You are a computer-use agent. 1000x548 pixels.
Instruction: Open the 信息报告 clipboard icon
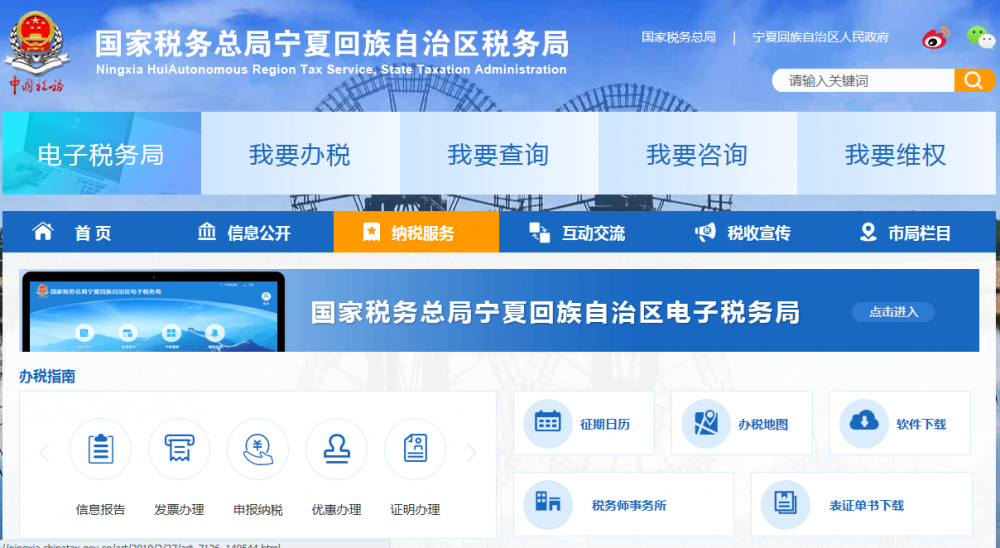tap(100, 449)
